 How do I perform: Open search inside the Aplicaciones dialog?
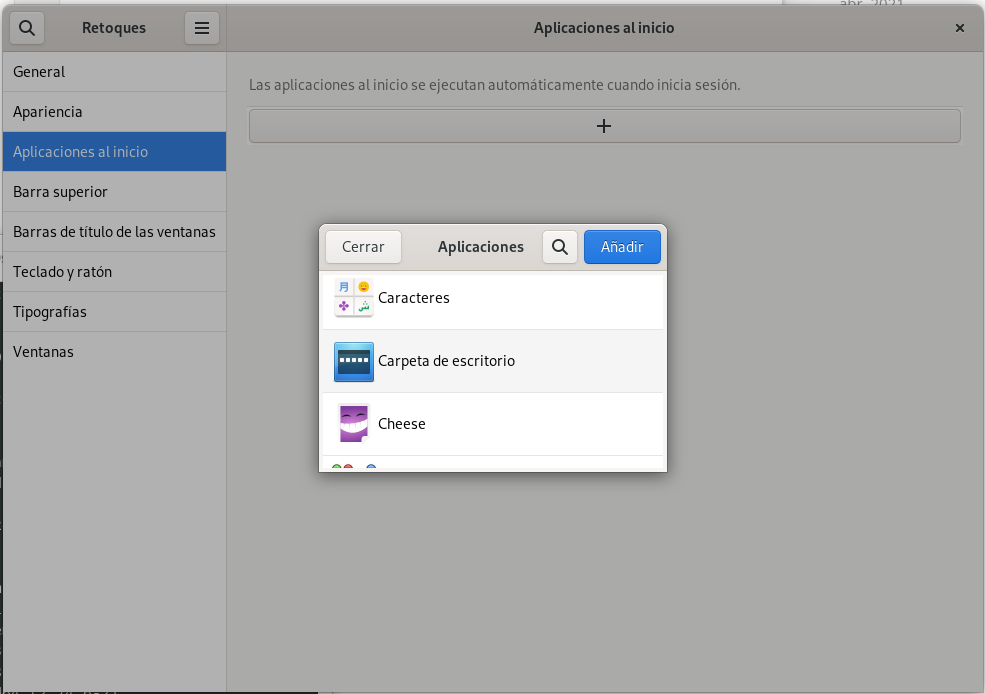pyautogui.click(x=560, y=247)
